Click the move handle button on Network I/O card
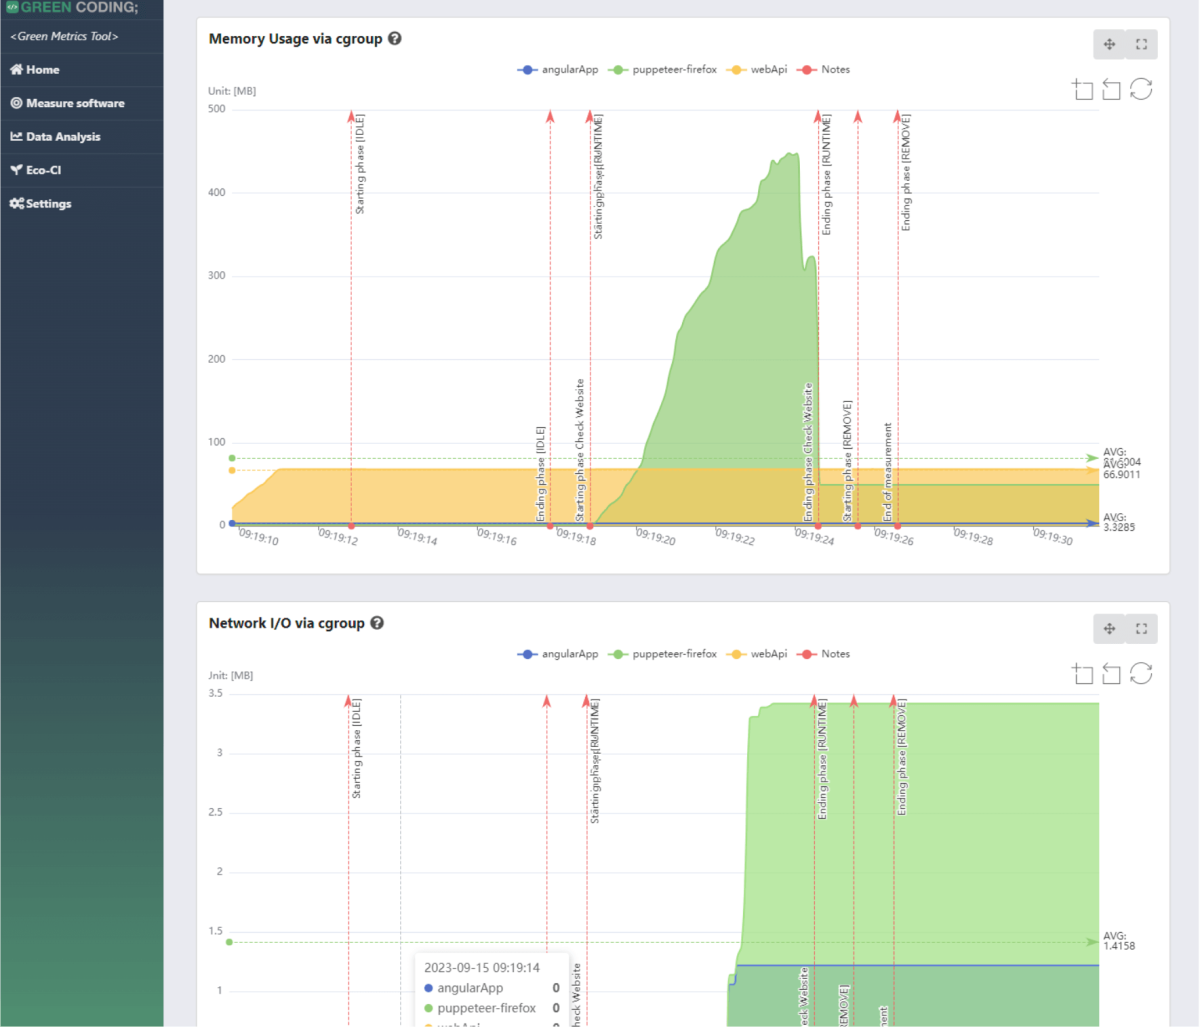1200x1027 pixels. [1109, 628]
